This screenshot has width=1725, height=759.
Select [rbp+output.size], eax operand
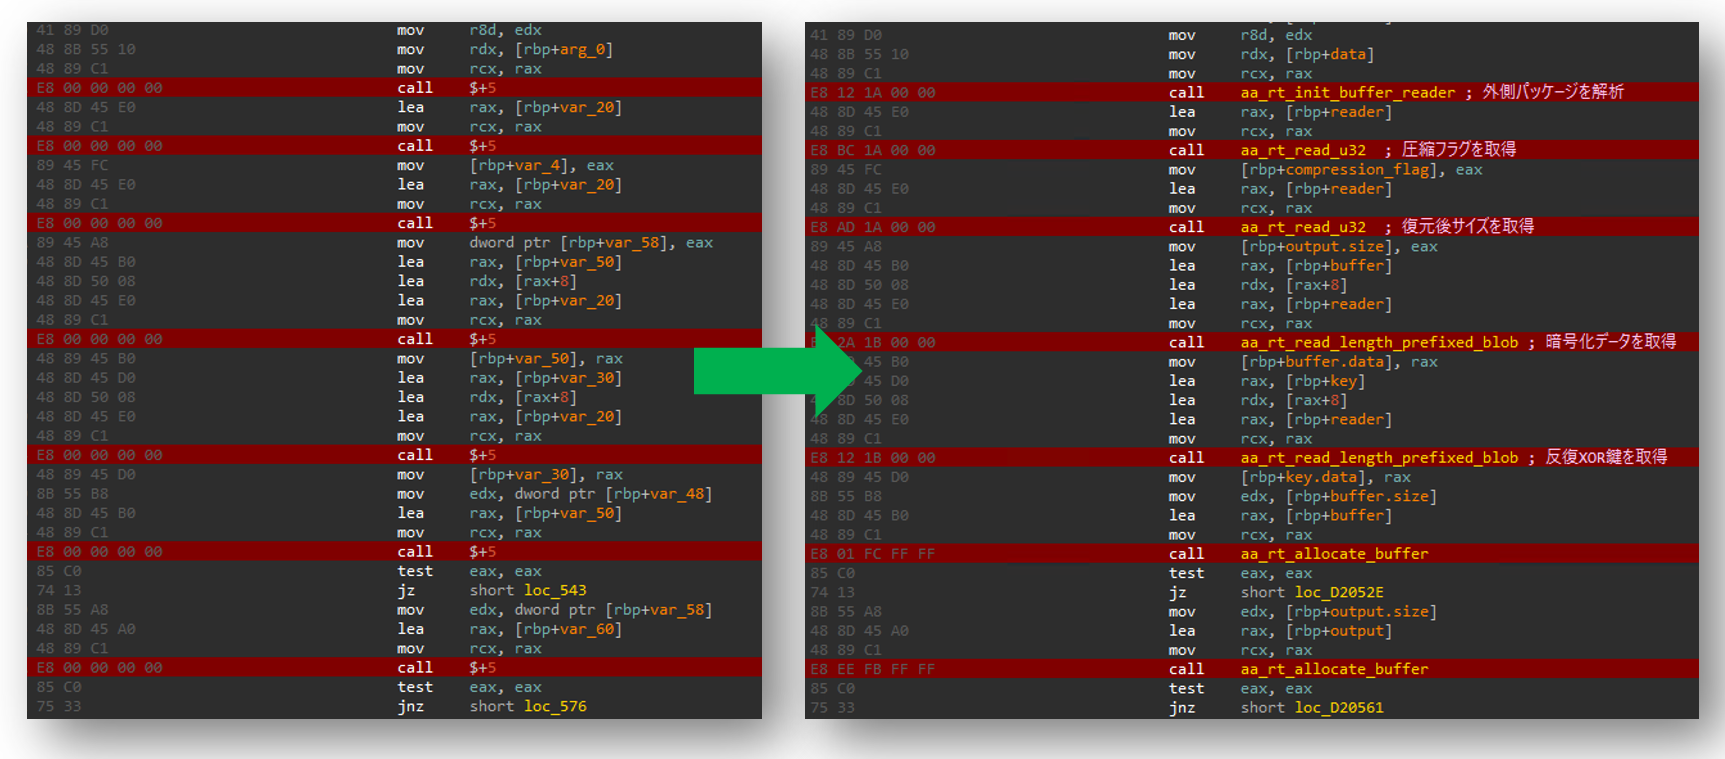click(x=1339, y=247)
